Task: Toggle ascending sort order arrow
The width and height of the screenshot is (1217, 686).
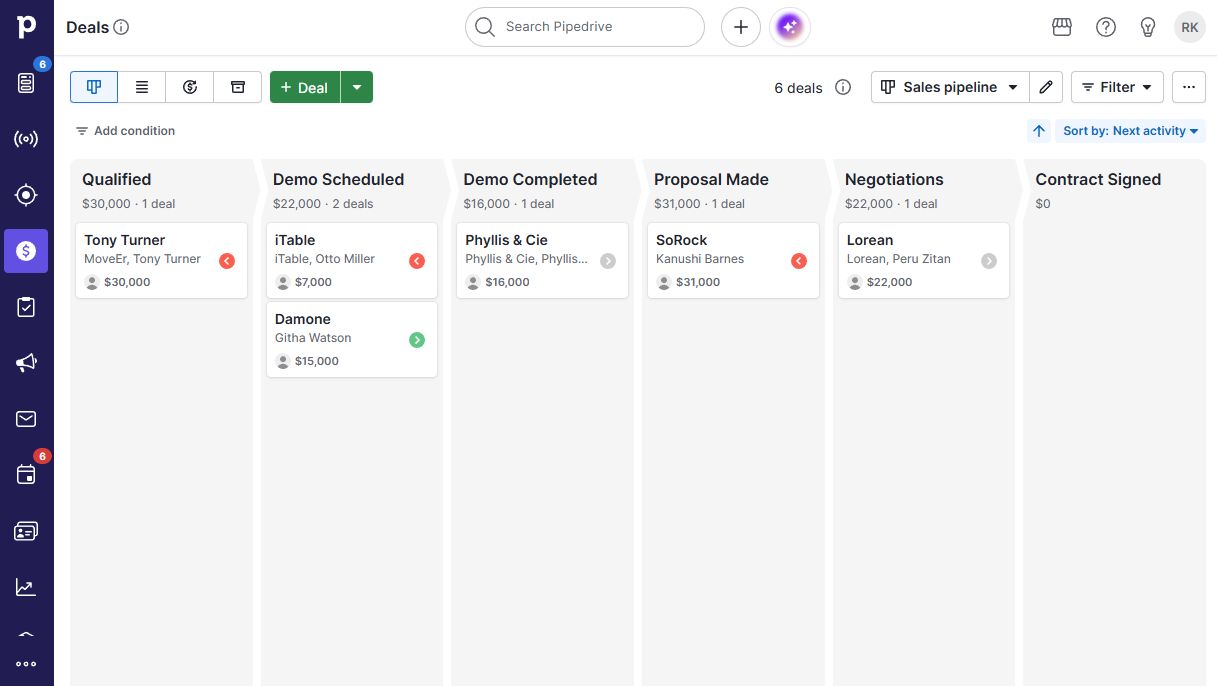Action: pyautogui.click(x=1038, y=130)
